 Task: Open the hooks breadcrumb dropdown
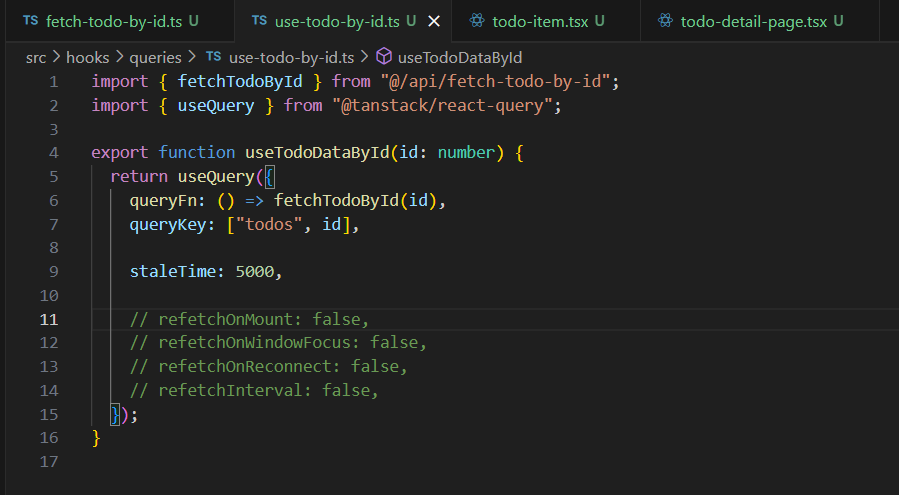tap(87, 57)
